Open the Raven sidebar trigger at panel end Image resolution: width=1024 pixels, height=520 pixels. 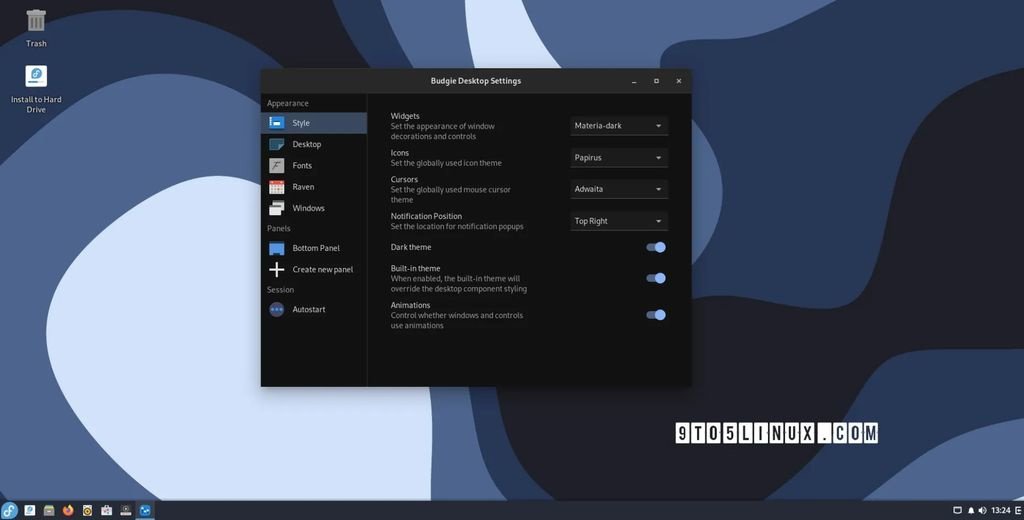pos(1018,510)
